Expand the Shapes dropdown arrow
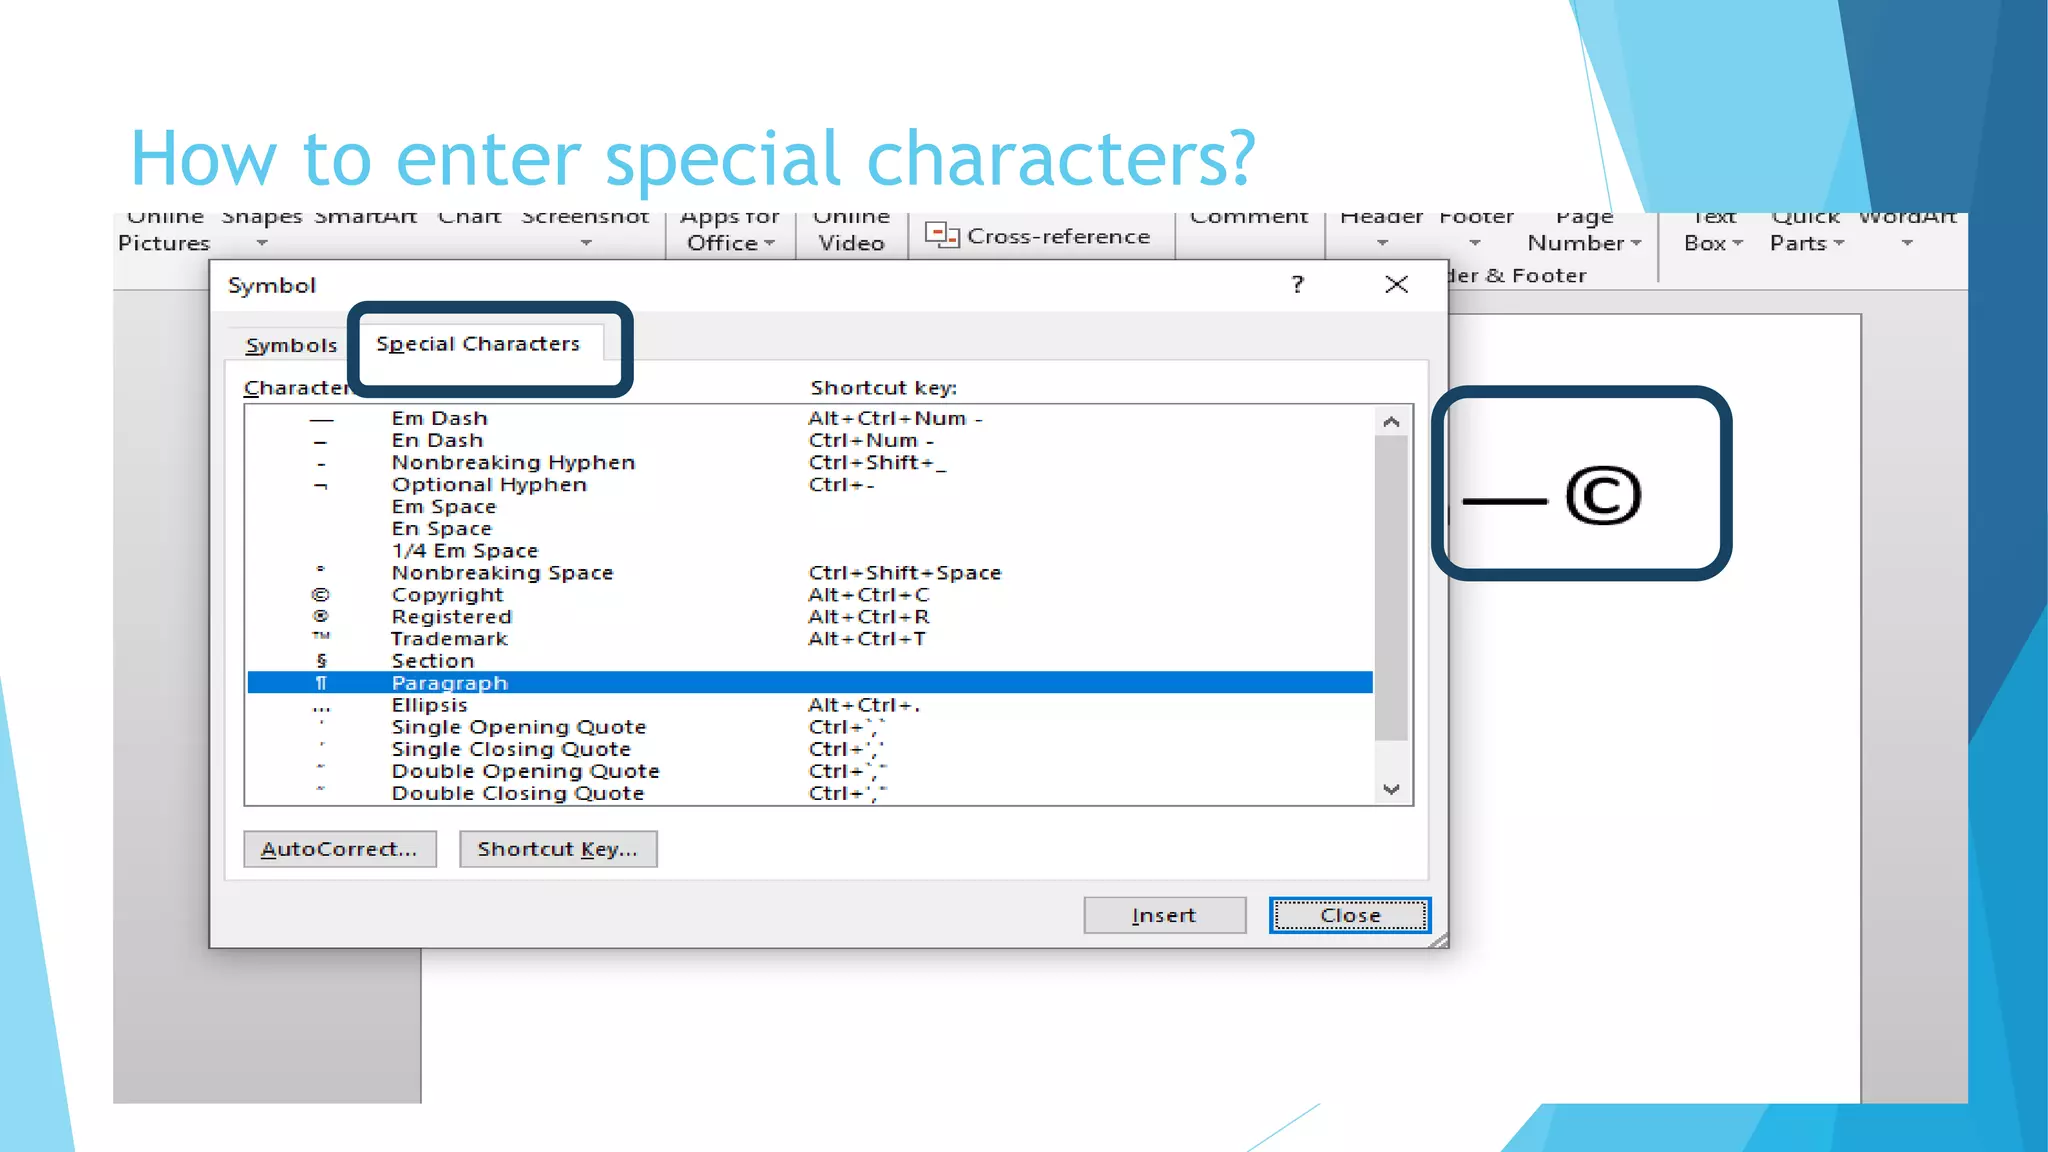 (x=262, y=243)
